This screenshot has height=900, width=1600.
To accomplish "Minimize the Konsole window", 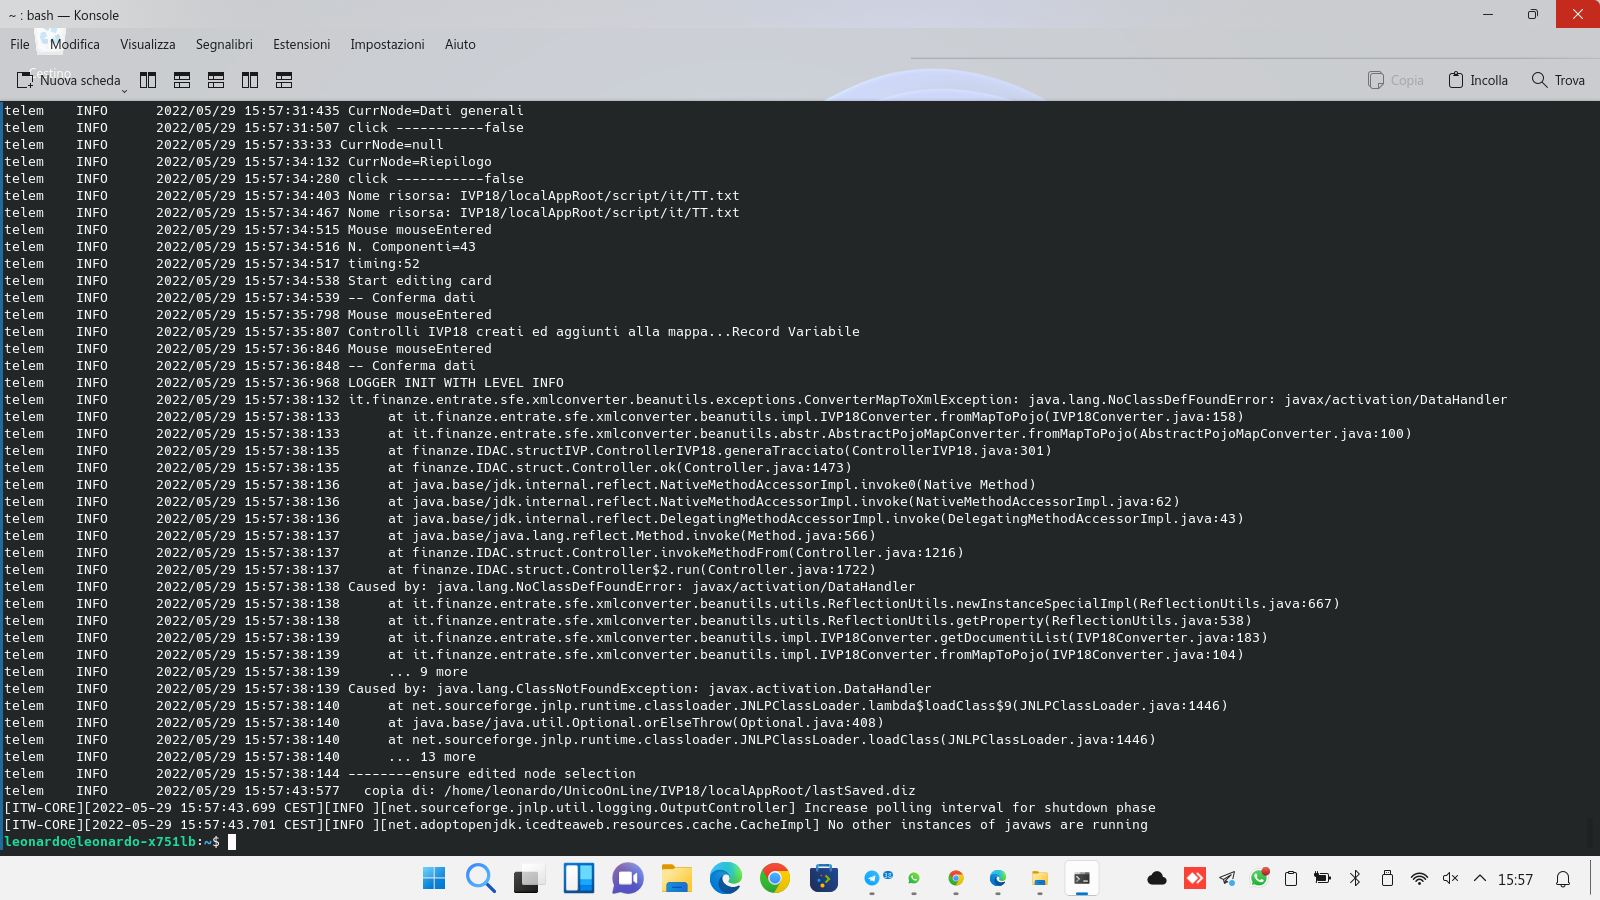I will click(x=1488, y=14).
